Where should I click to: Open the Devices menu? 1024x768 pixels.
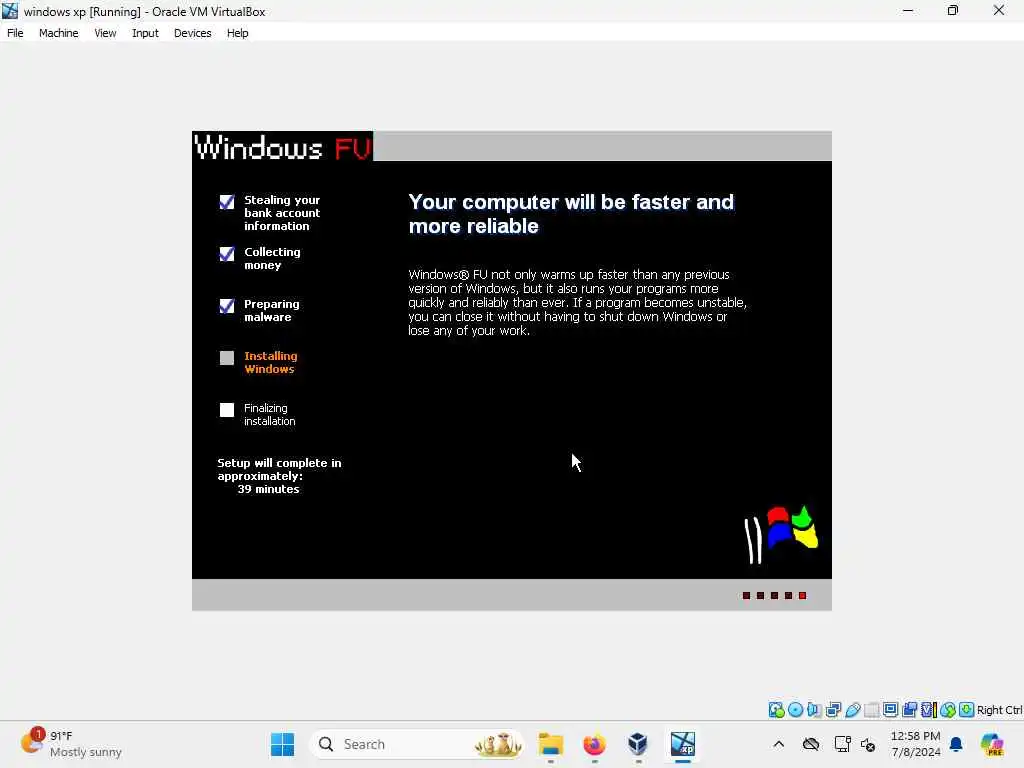[x=192, y=33]
